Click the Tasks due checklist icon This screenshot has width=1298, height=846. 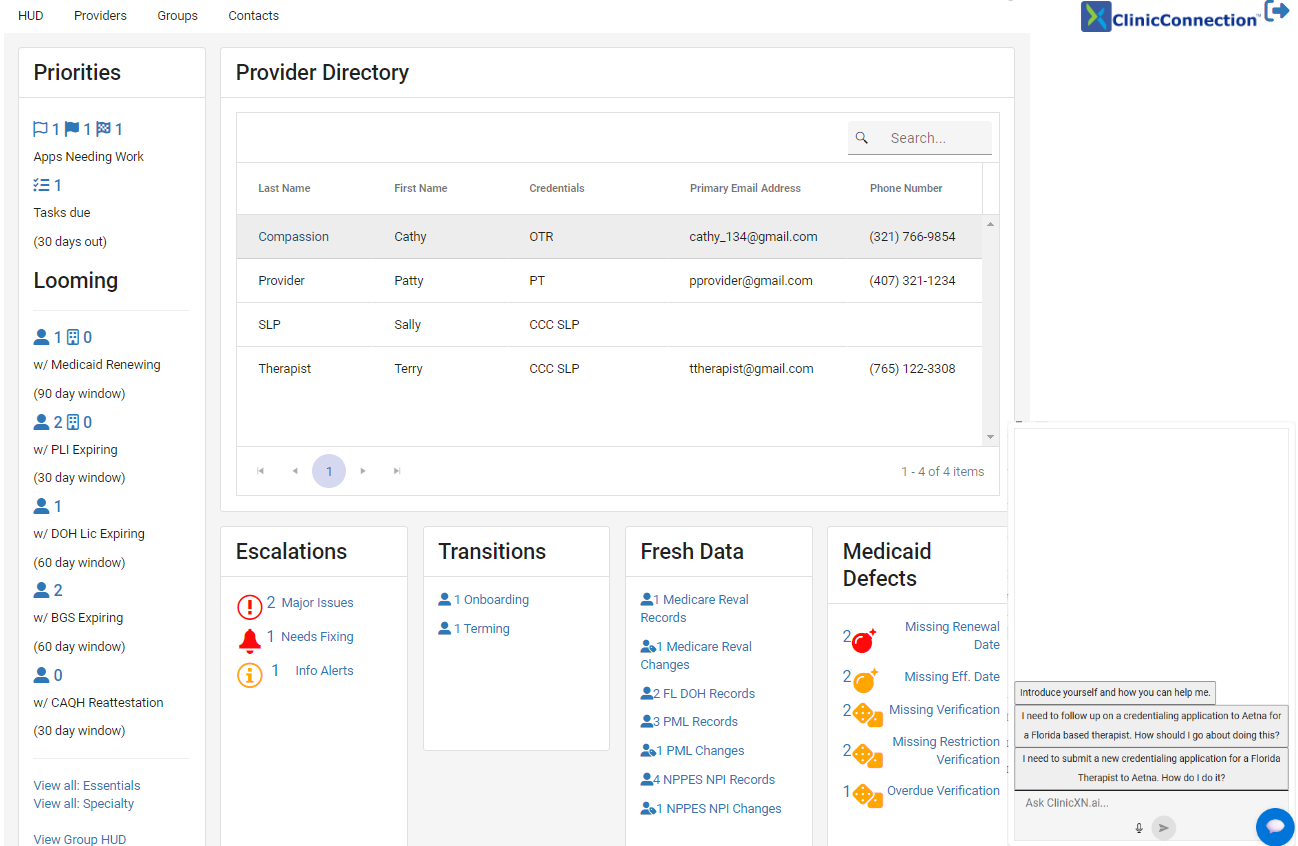(x=41, y=185)
